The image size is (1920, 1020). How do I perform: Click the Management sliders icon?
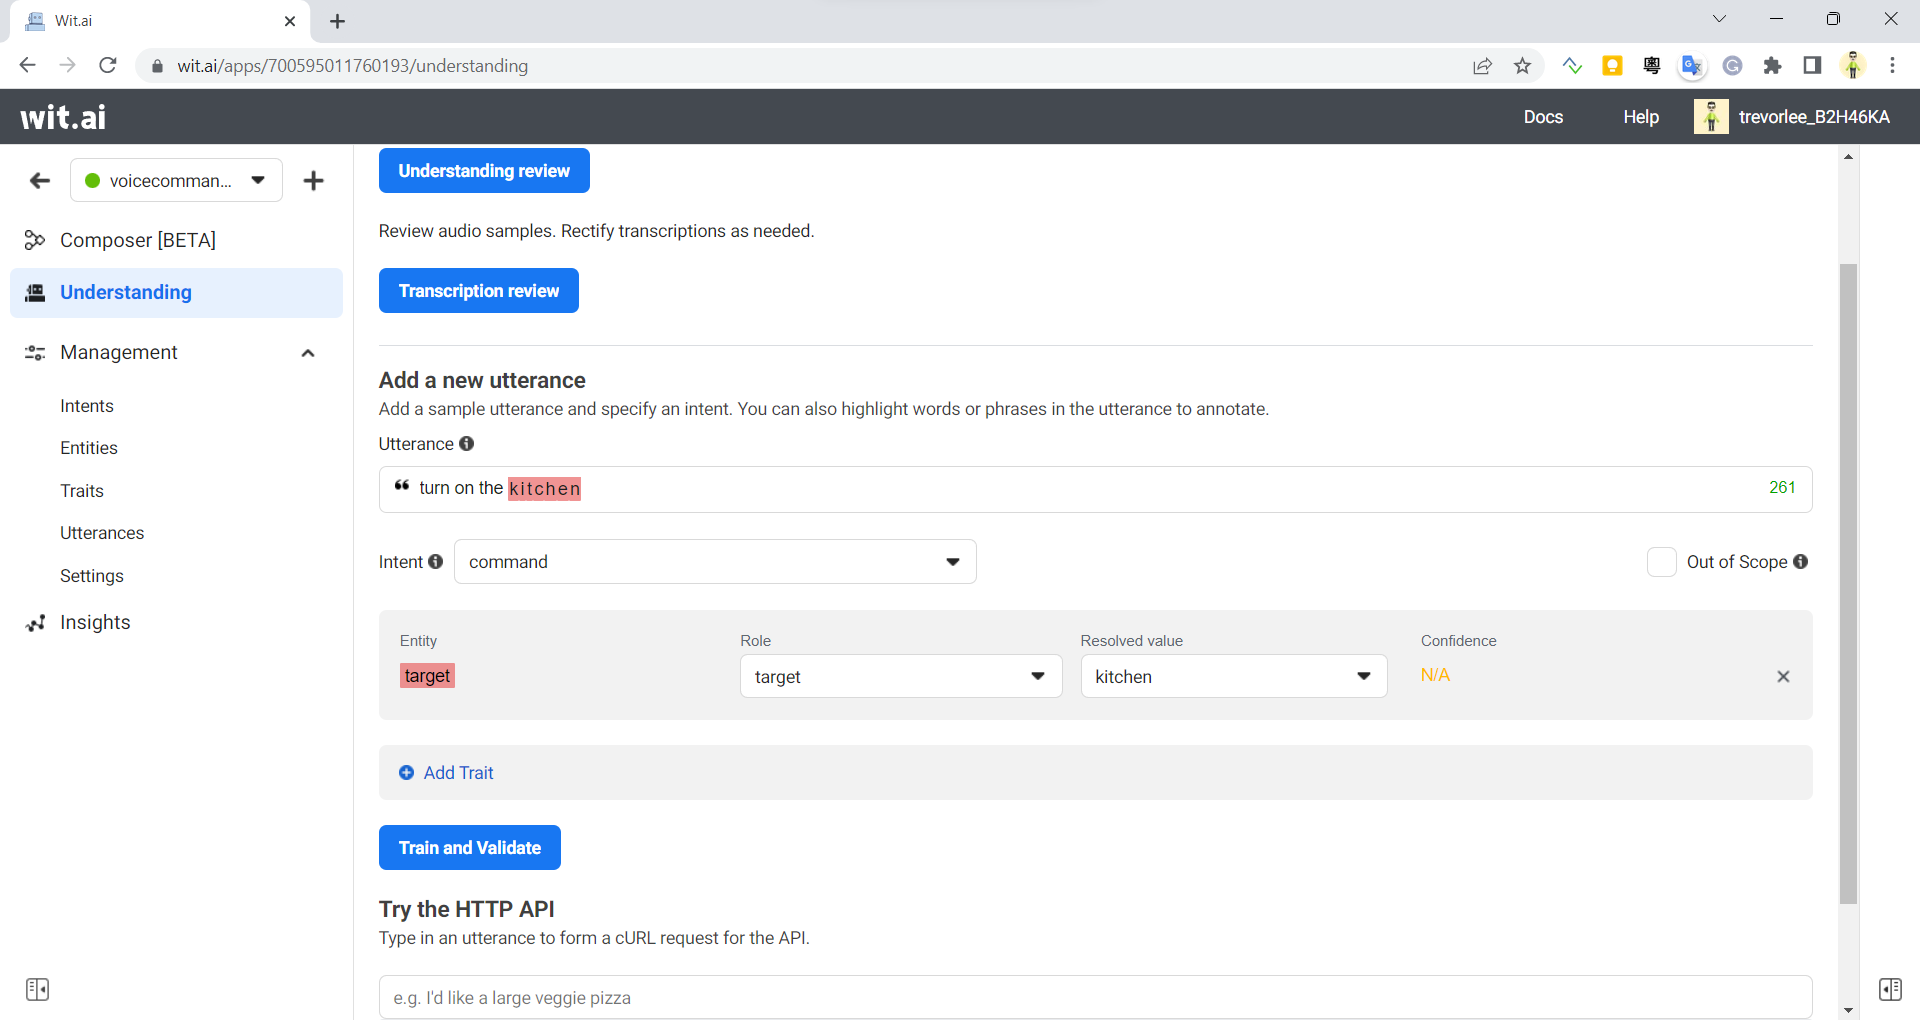[35, 352]
